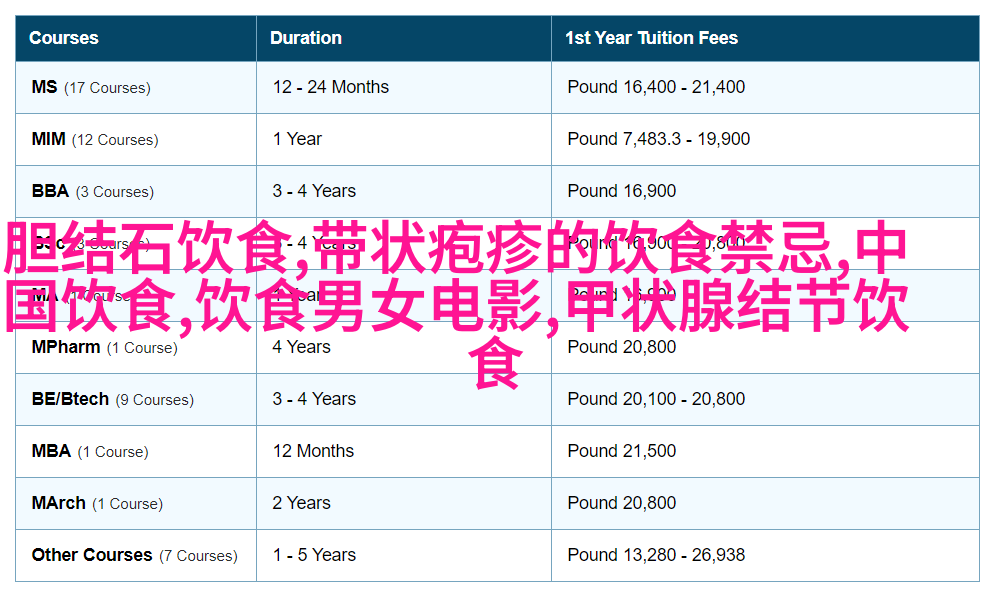Open the MS courses link
991x597 pixels.
[x=45, y=87]
